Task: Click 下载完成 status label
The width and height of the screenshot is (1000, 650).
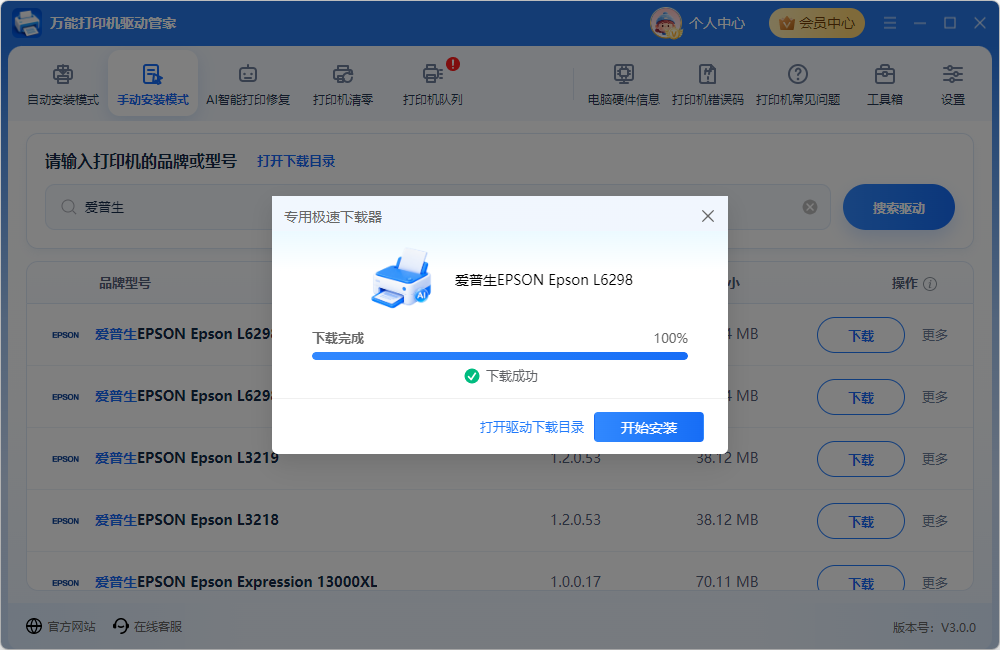Action: (338, 338)
